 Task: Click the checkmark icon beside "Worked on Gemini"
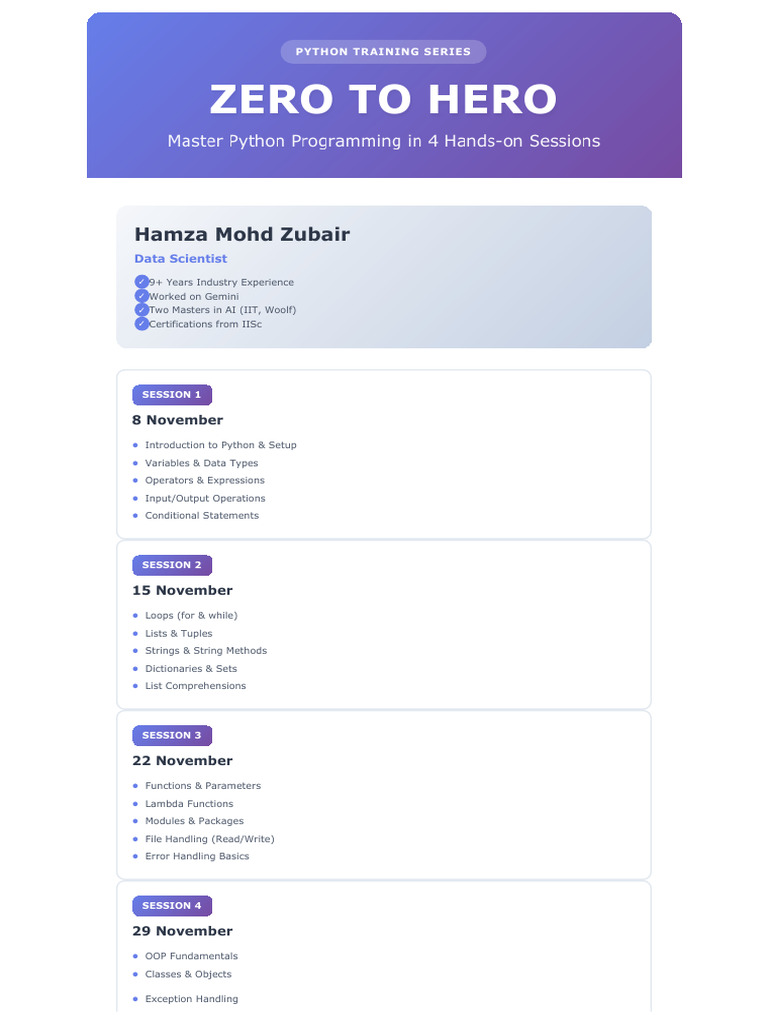point(141,296)
